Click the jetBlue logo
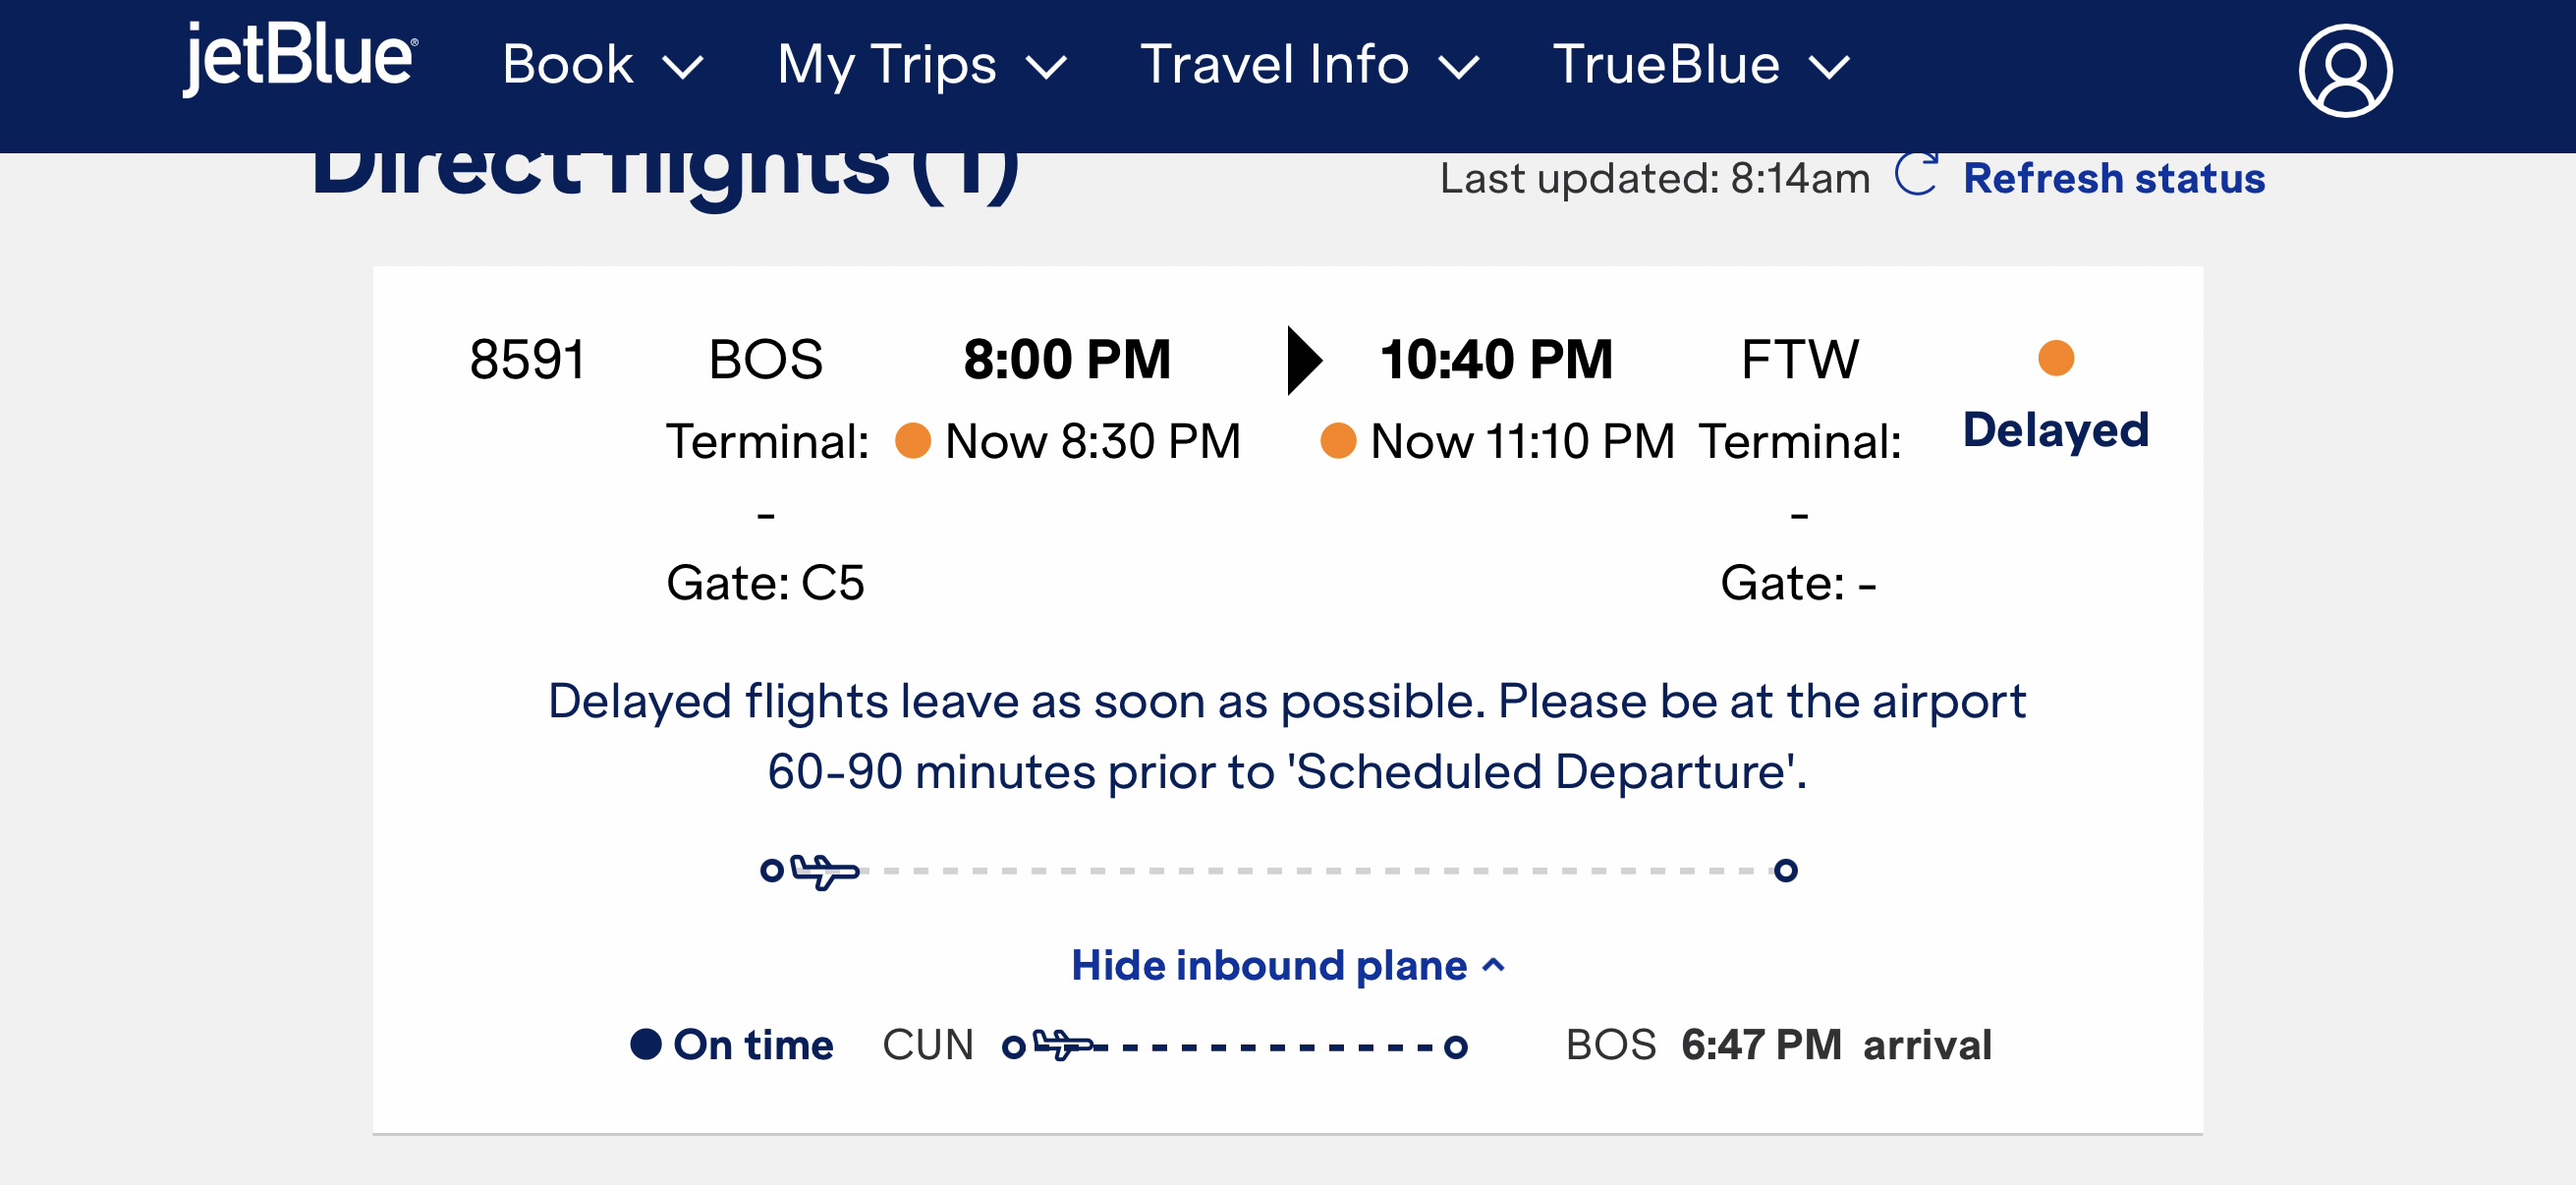The height and width of the screenshot is (1185, 2576). point(299,60)
